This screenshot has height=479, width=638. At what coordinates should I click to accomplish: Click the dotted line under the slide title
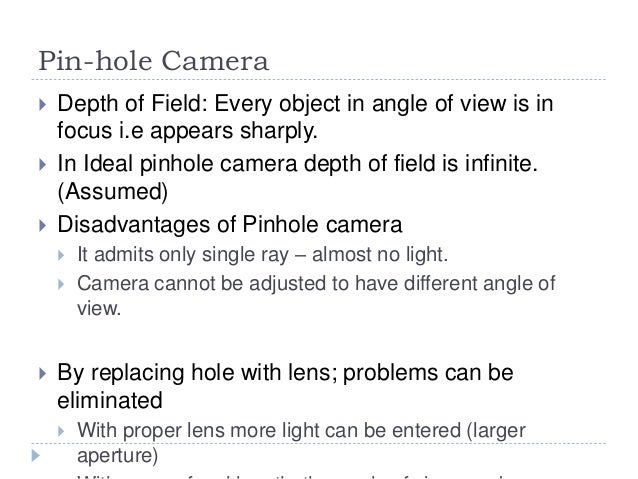pyautogui.click(x=319, y=79)
